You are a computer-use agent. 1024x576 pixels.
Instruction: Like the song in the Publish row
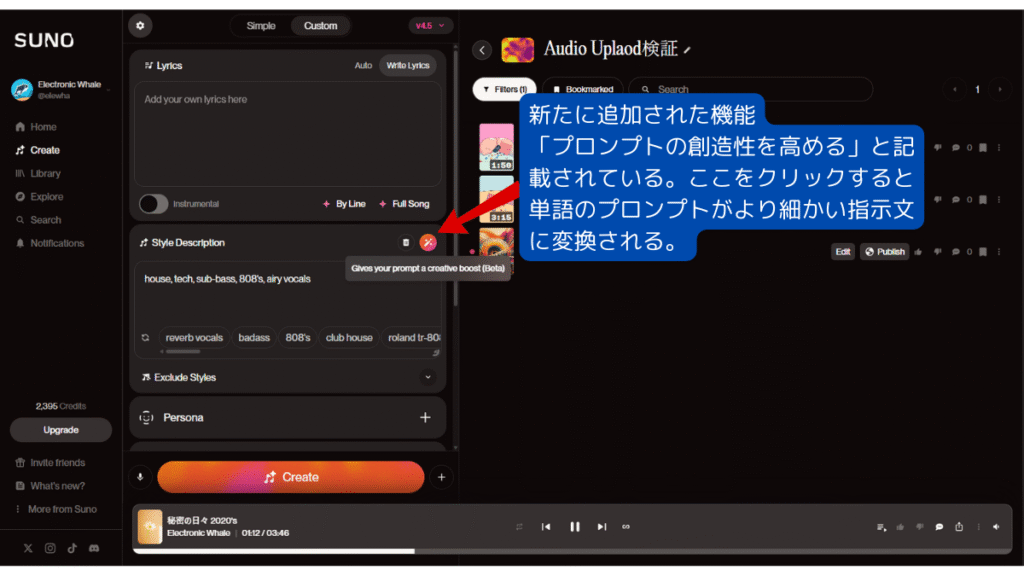(918, 252)
